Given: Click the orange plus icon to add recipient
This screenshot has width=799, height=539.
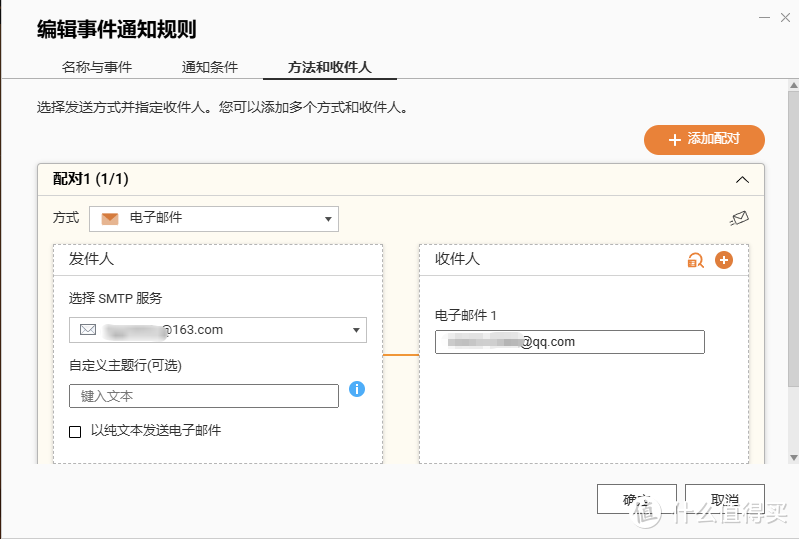Looking at the screenshot, I should point(725,260).
